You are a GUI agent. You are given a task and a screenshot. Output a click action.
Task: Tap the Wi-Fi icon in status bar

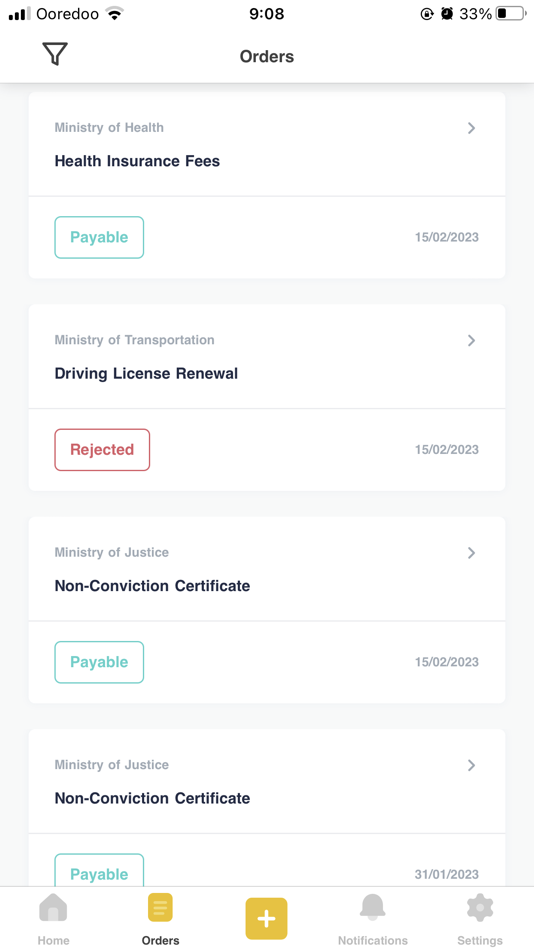(x=115, y=13)
